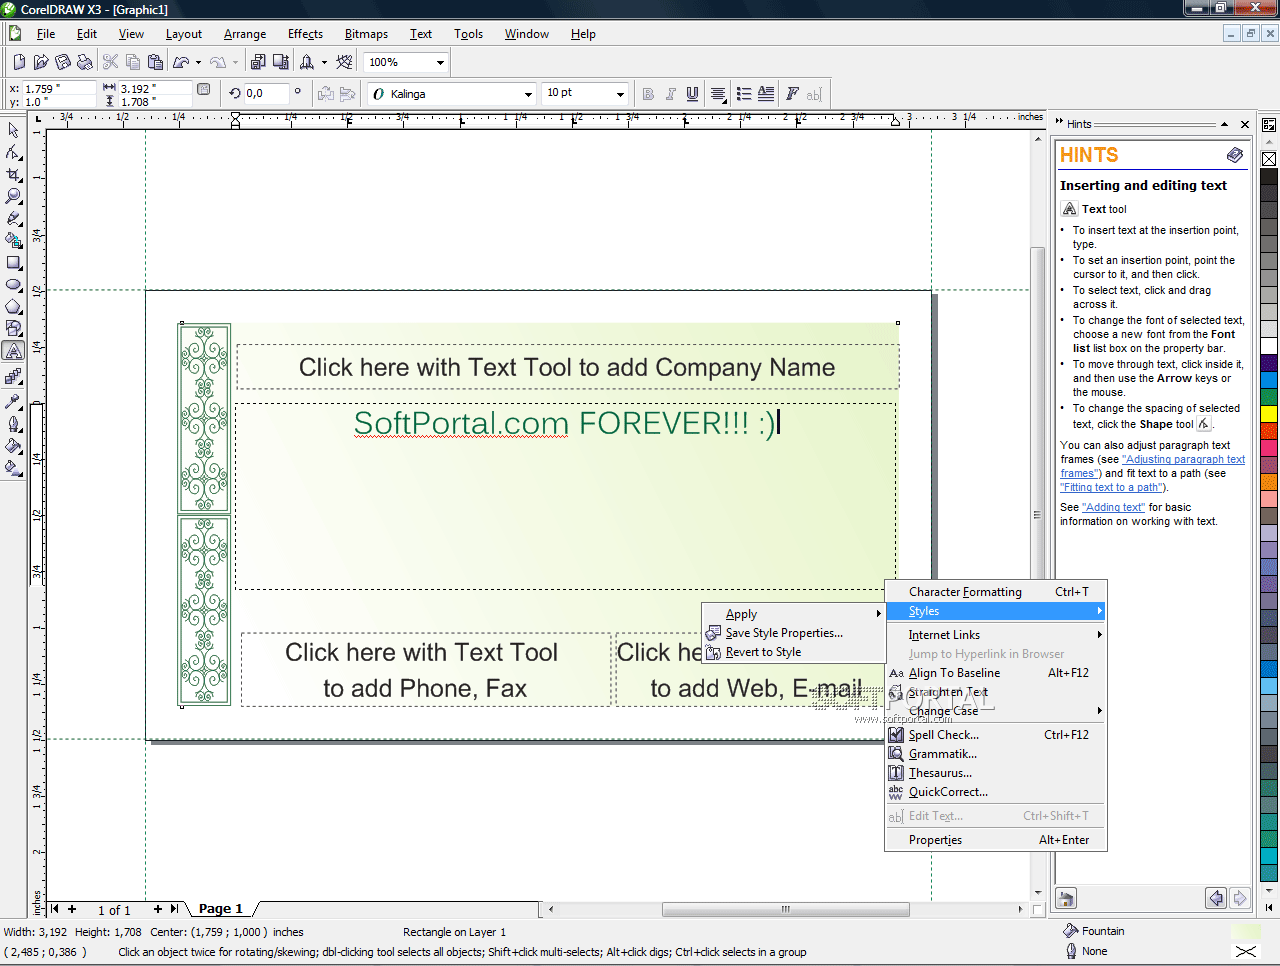Click the Hints back arrow button
Viewport: 1280px width, 966px height.
point(1216,898)
